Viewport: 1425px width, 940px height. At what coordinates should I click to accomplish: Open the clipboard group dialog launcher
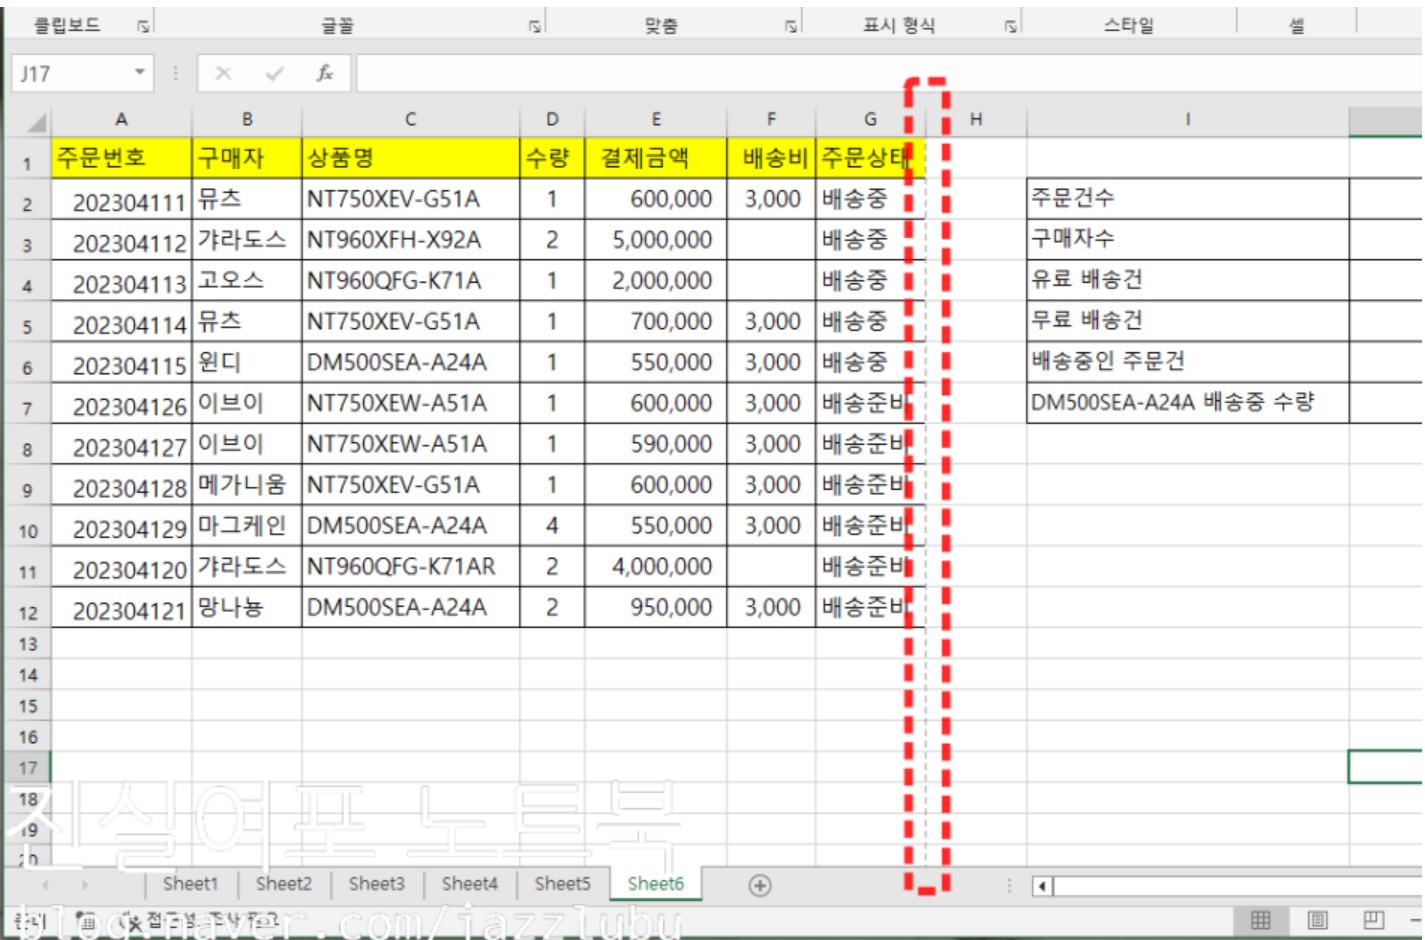pyautogui.click(x=143, y=27)
